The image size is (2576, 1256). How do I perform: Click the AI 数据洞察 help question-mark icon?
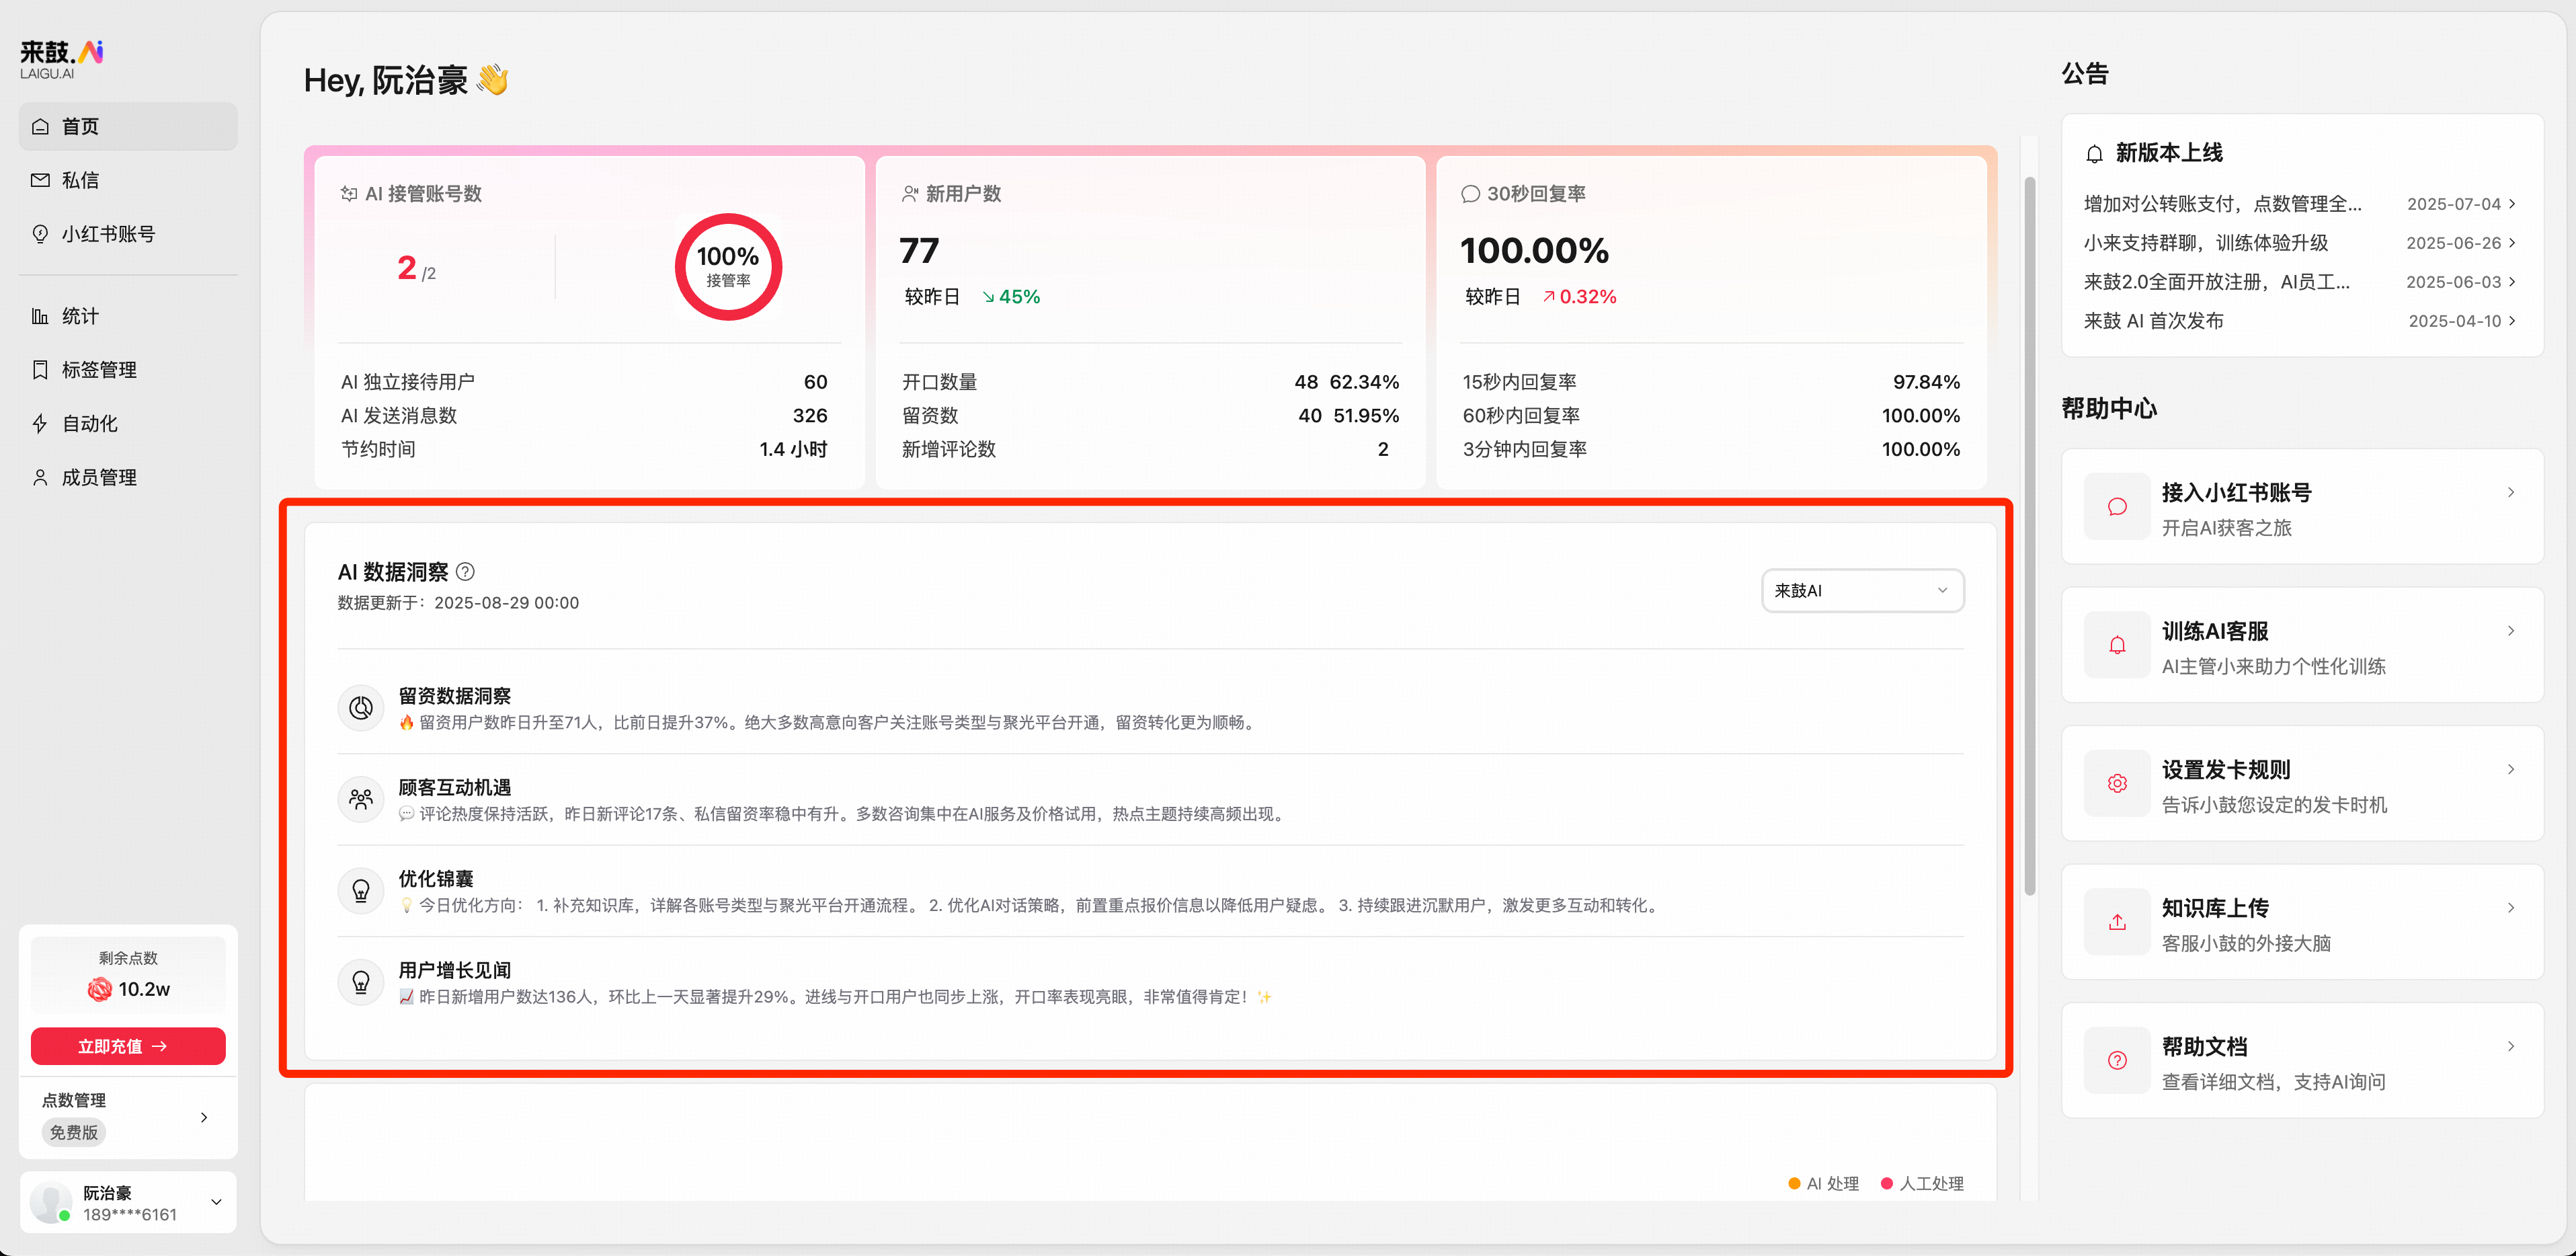click(465, 572)
